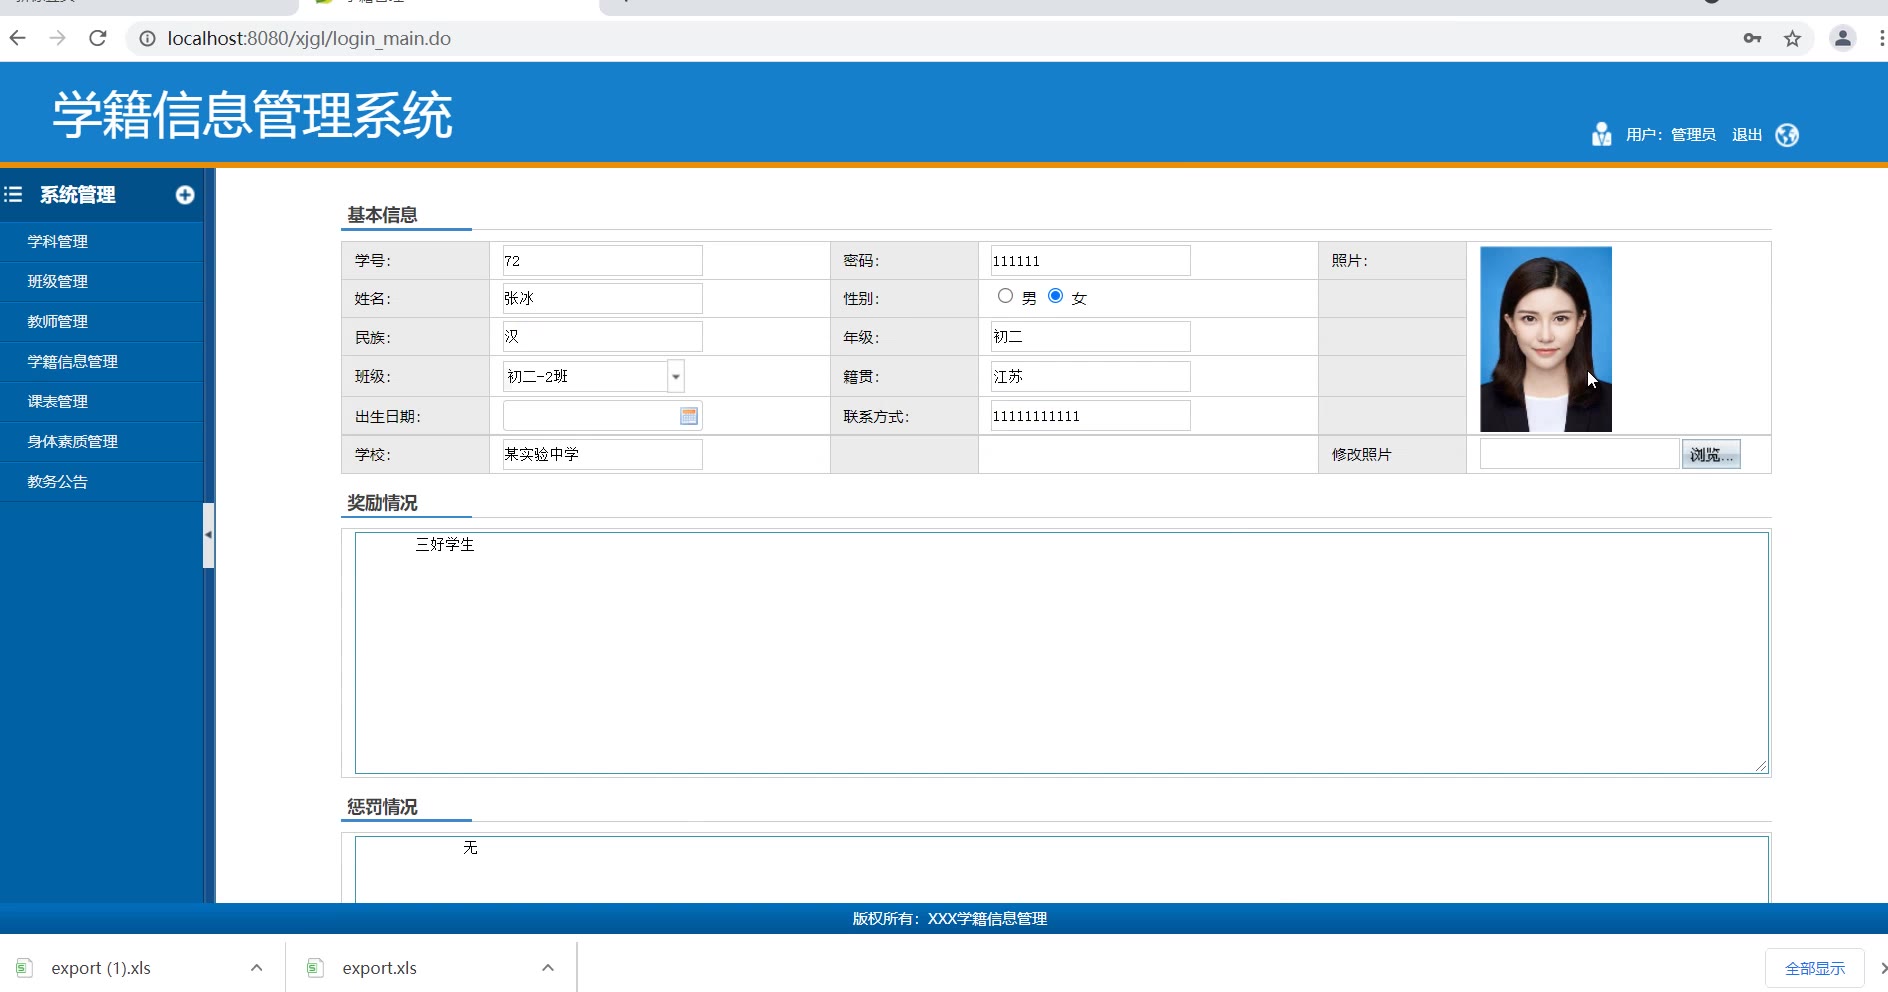Click the 浏览... button to change photo

[x=1711, y=455]
